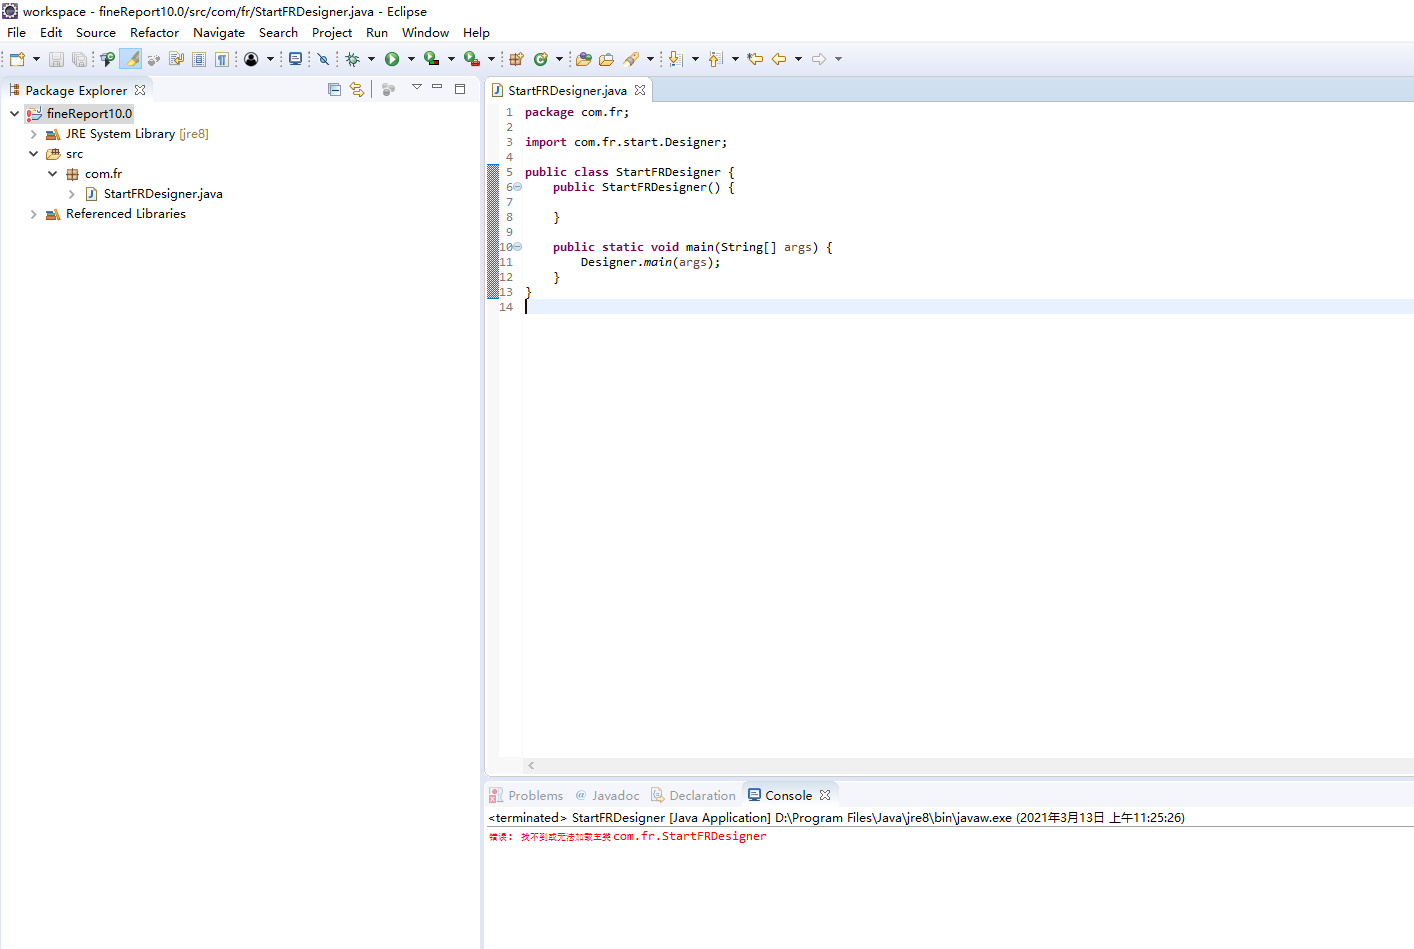Expand the JRE System Library node

coord(33,134)
